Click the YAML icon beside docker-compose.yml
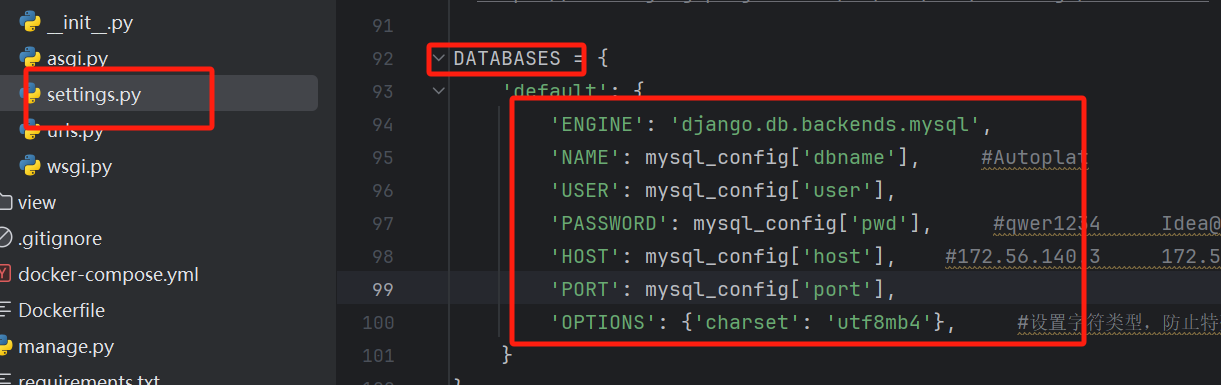 click(4, 274)
